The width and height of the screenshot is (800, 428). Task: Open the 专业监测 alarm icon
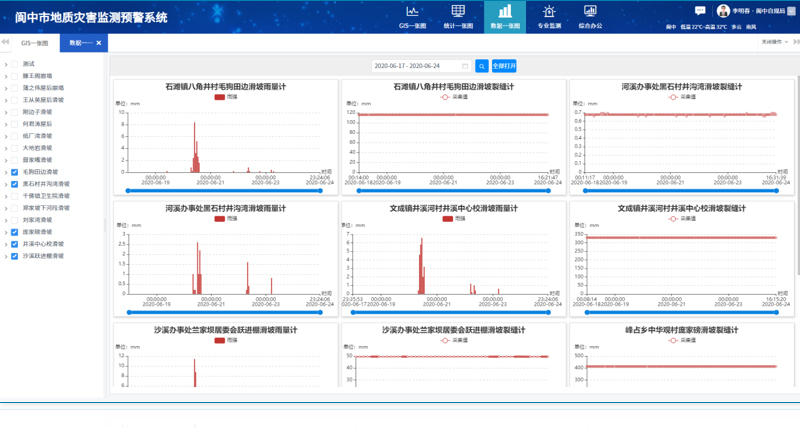pos(549,11)
